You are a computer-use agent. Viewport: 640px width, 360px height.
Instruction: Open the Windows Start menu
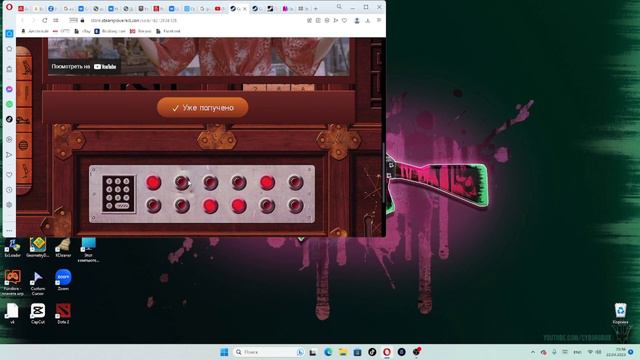tap(224, 352)
